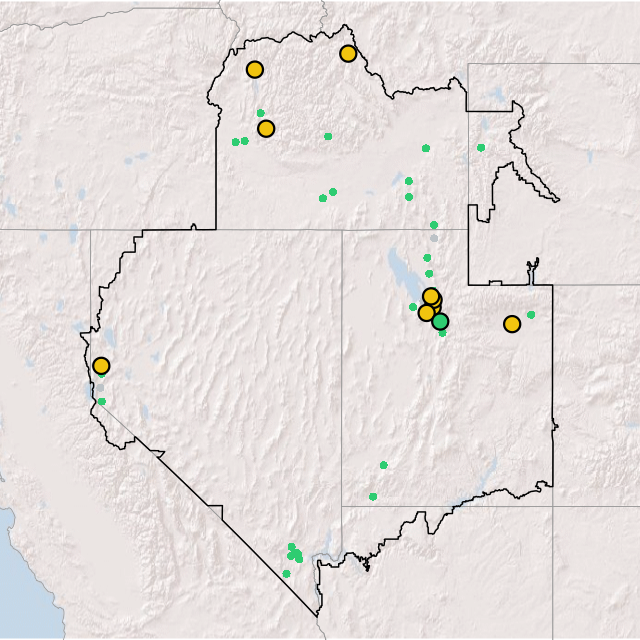Click the green dot just left of the Utah yellow cluster
Viewport: 640px width, 640px height.
click(x=413, y=307)
